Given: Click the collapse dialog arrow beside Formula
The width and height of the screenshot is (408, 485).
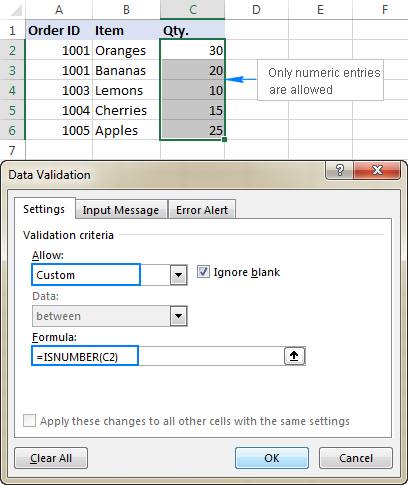Looking at the screenshot, I should (294, 356).
